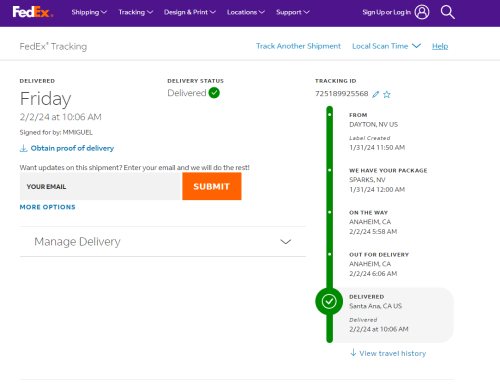Click 'SPARKS, NV' location text
The width and height of the screenshot is (500, 391).
(x=367, y=180)
